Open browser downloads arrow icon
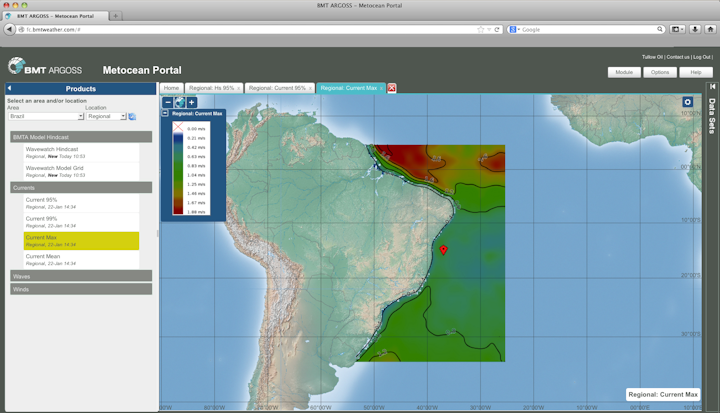 pos(695,29)
